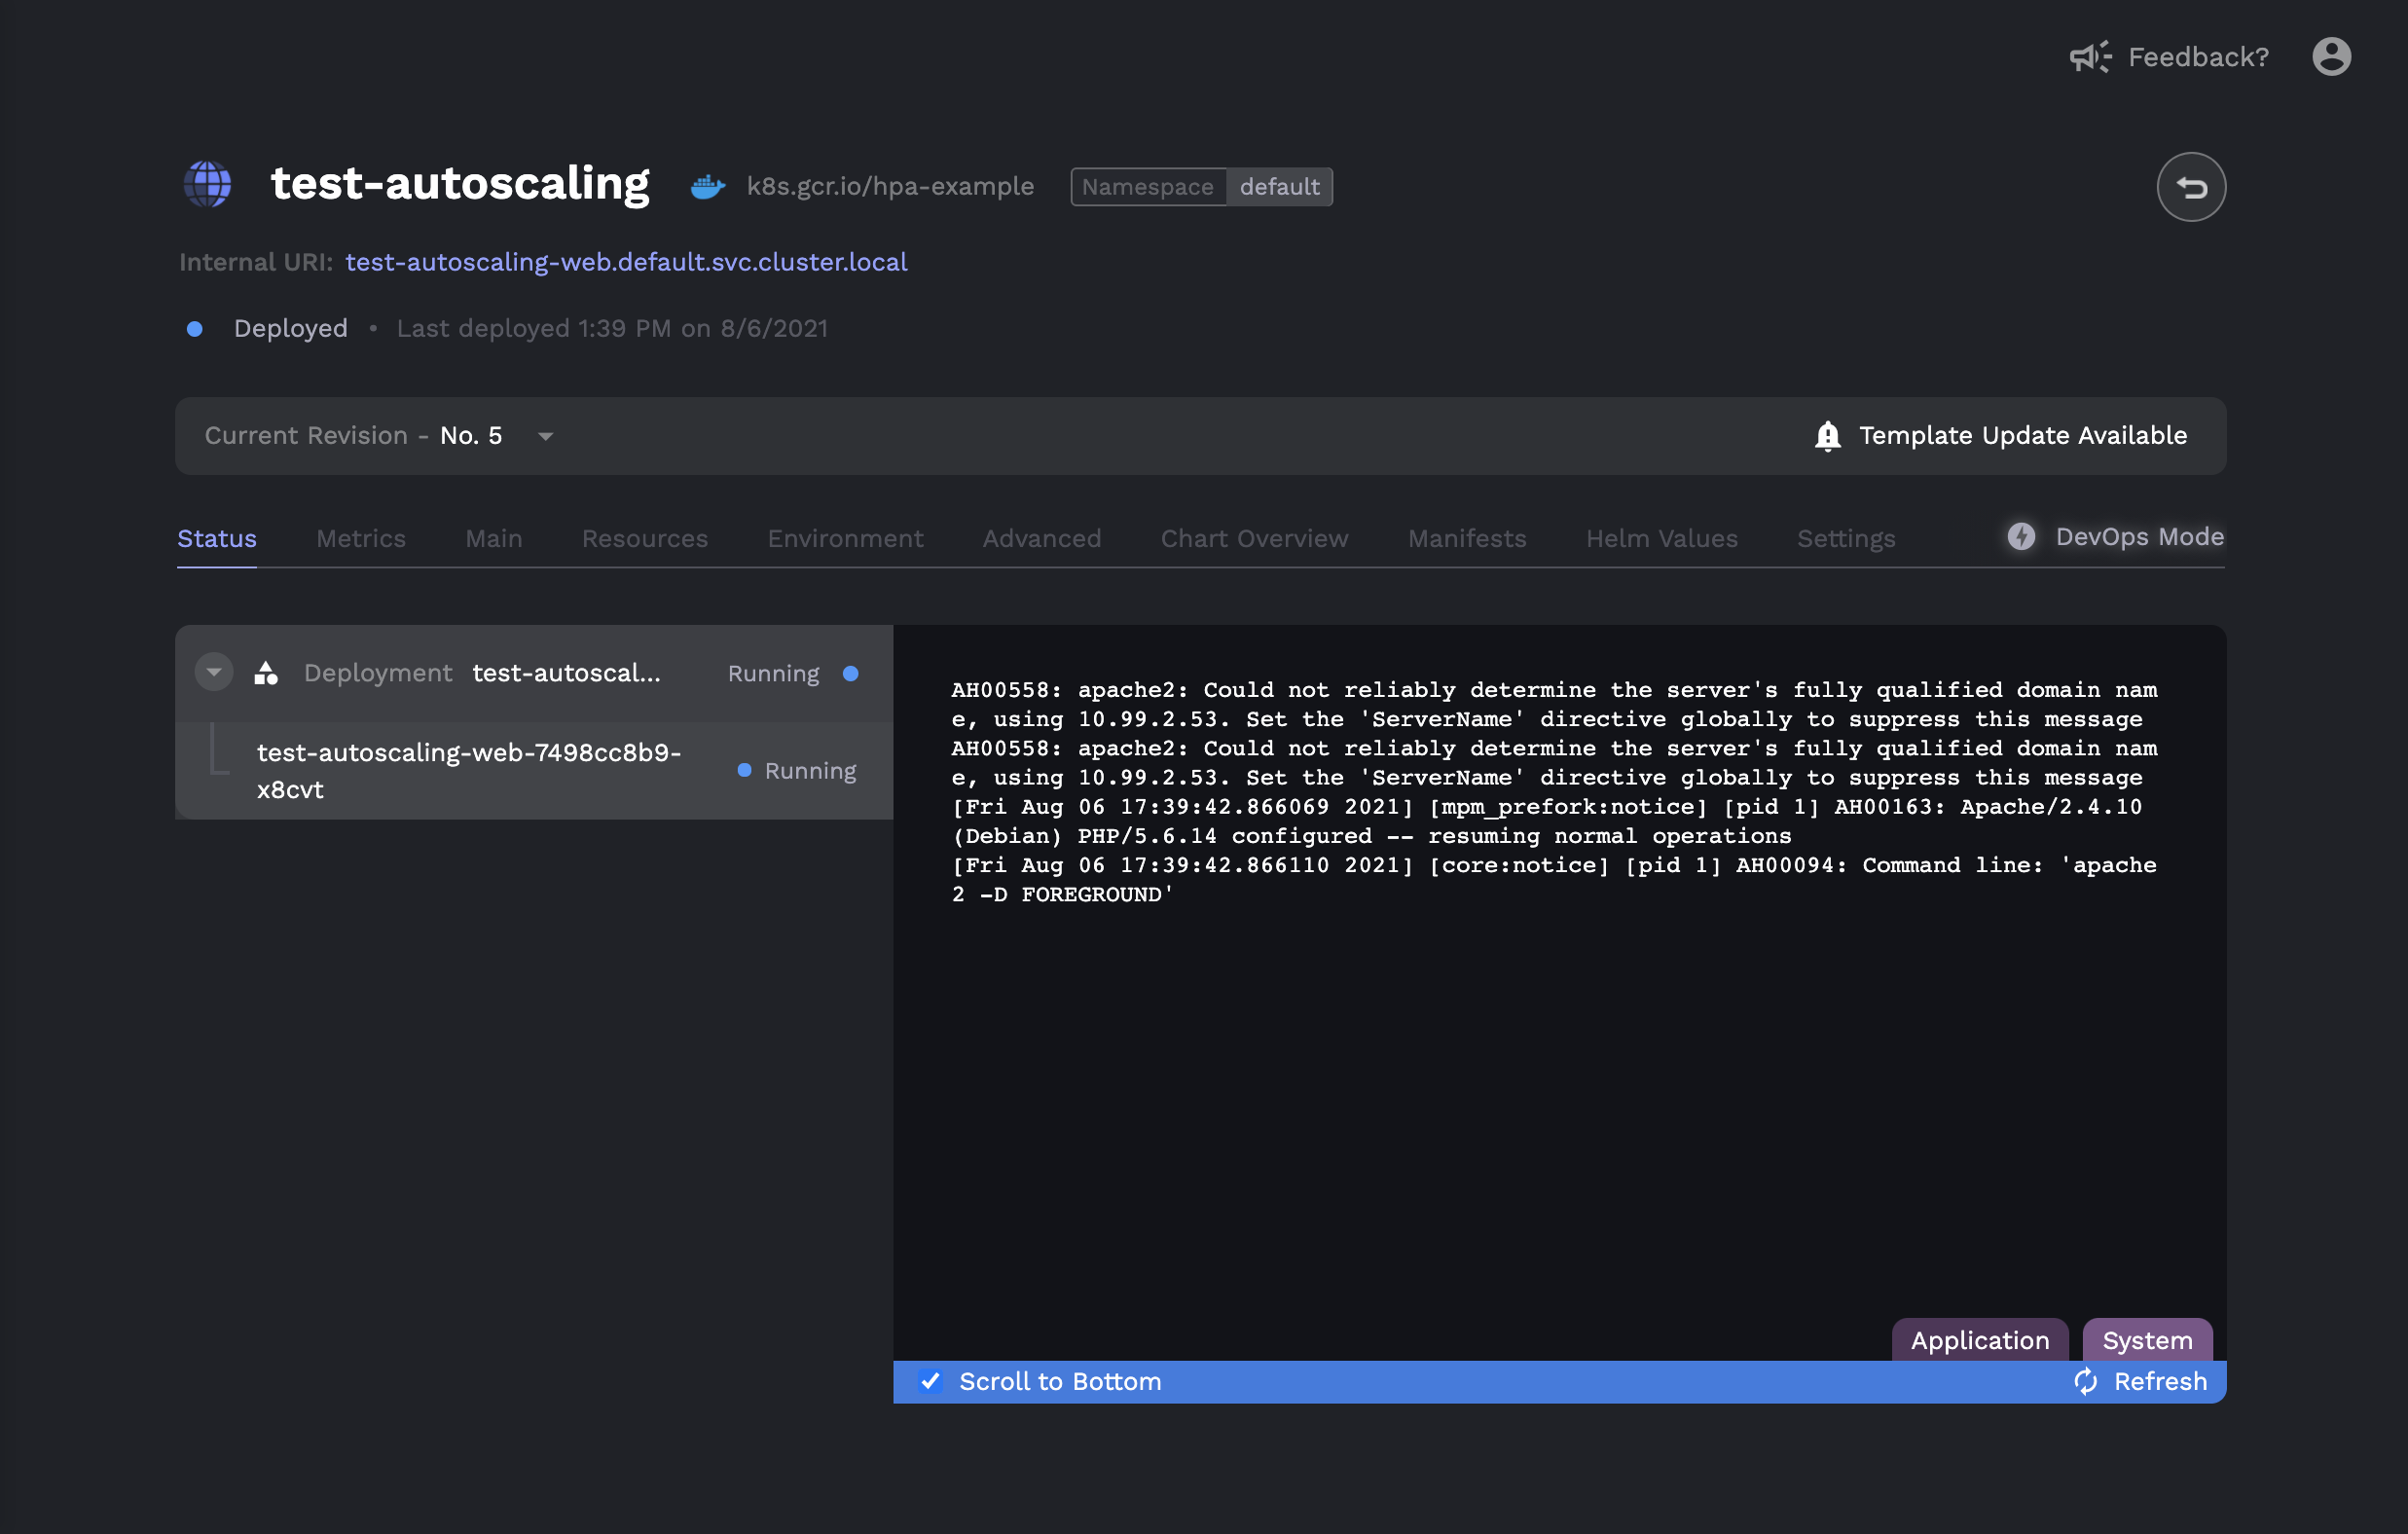View the Chart Overview tab
This screenshot has width=2408, height=1534.
(x=1254, y=539)
